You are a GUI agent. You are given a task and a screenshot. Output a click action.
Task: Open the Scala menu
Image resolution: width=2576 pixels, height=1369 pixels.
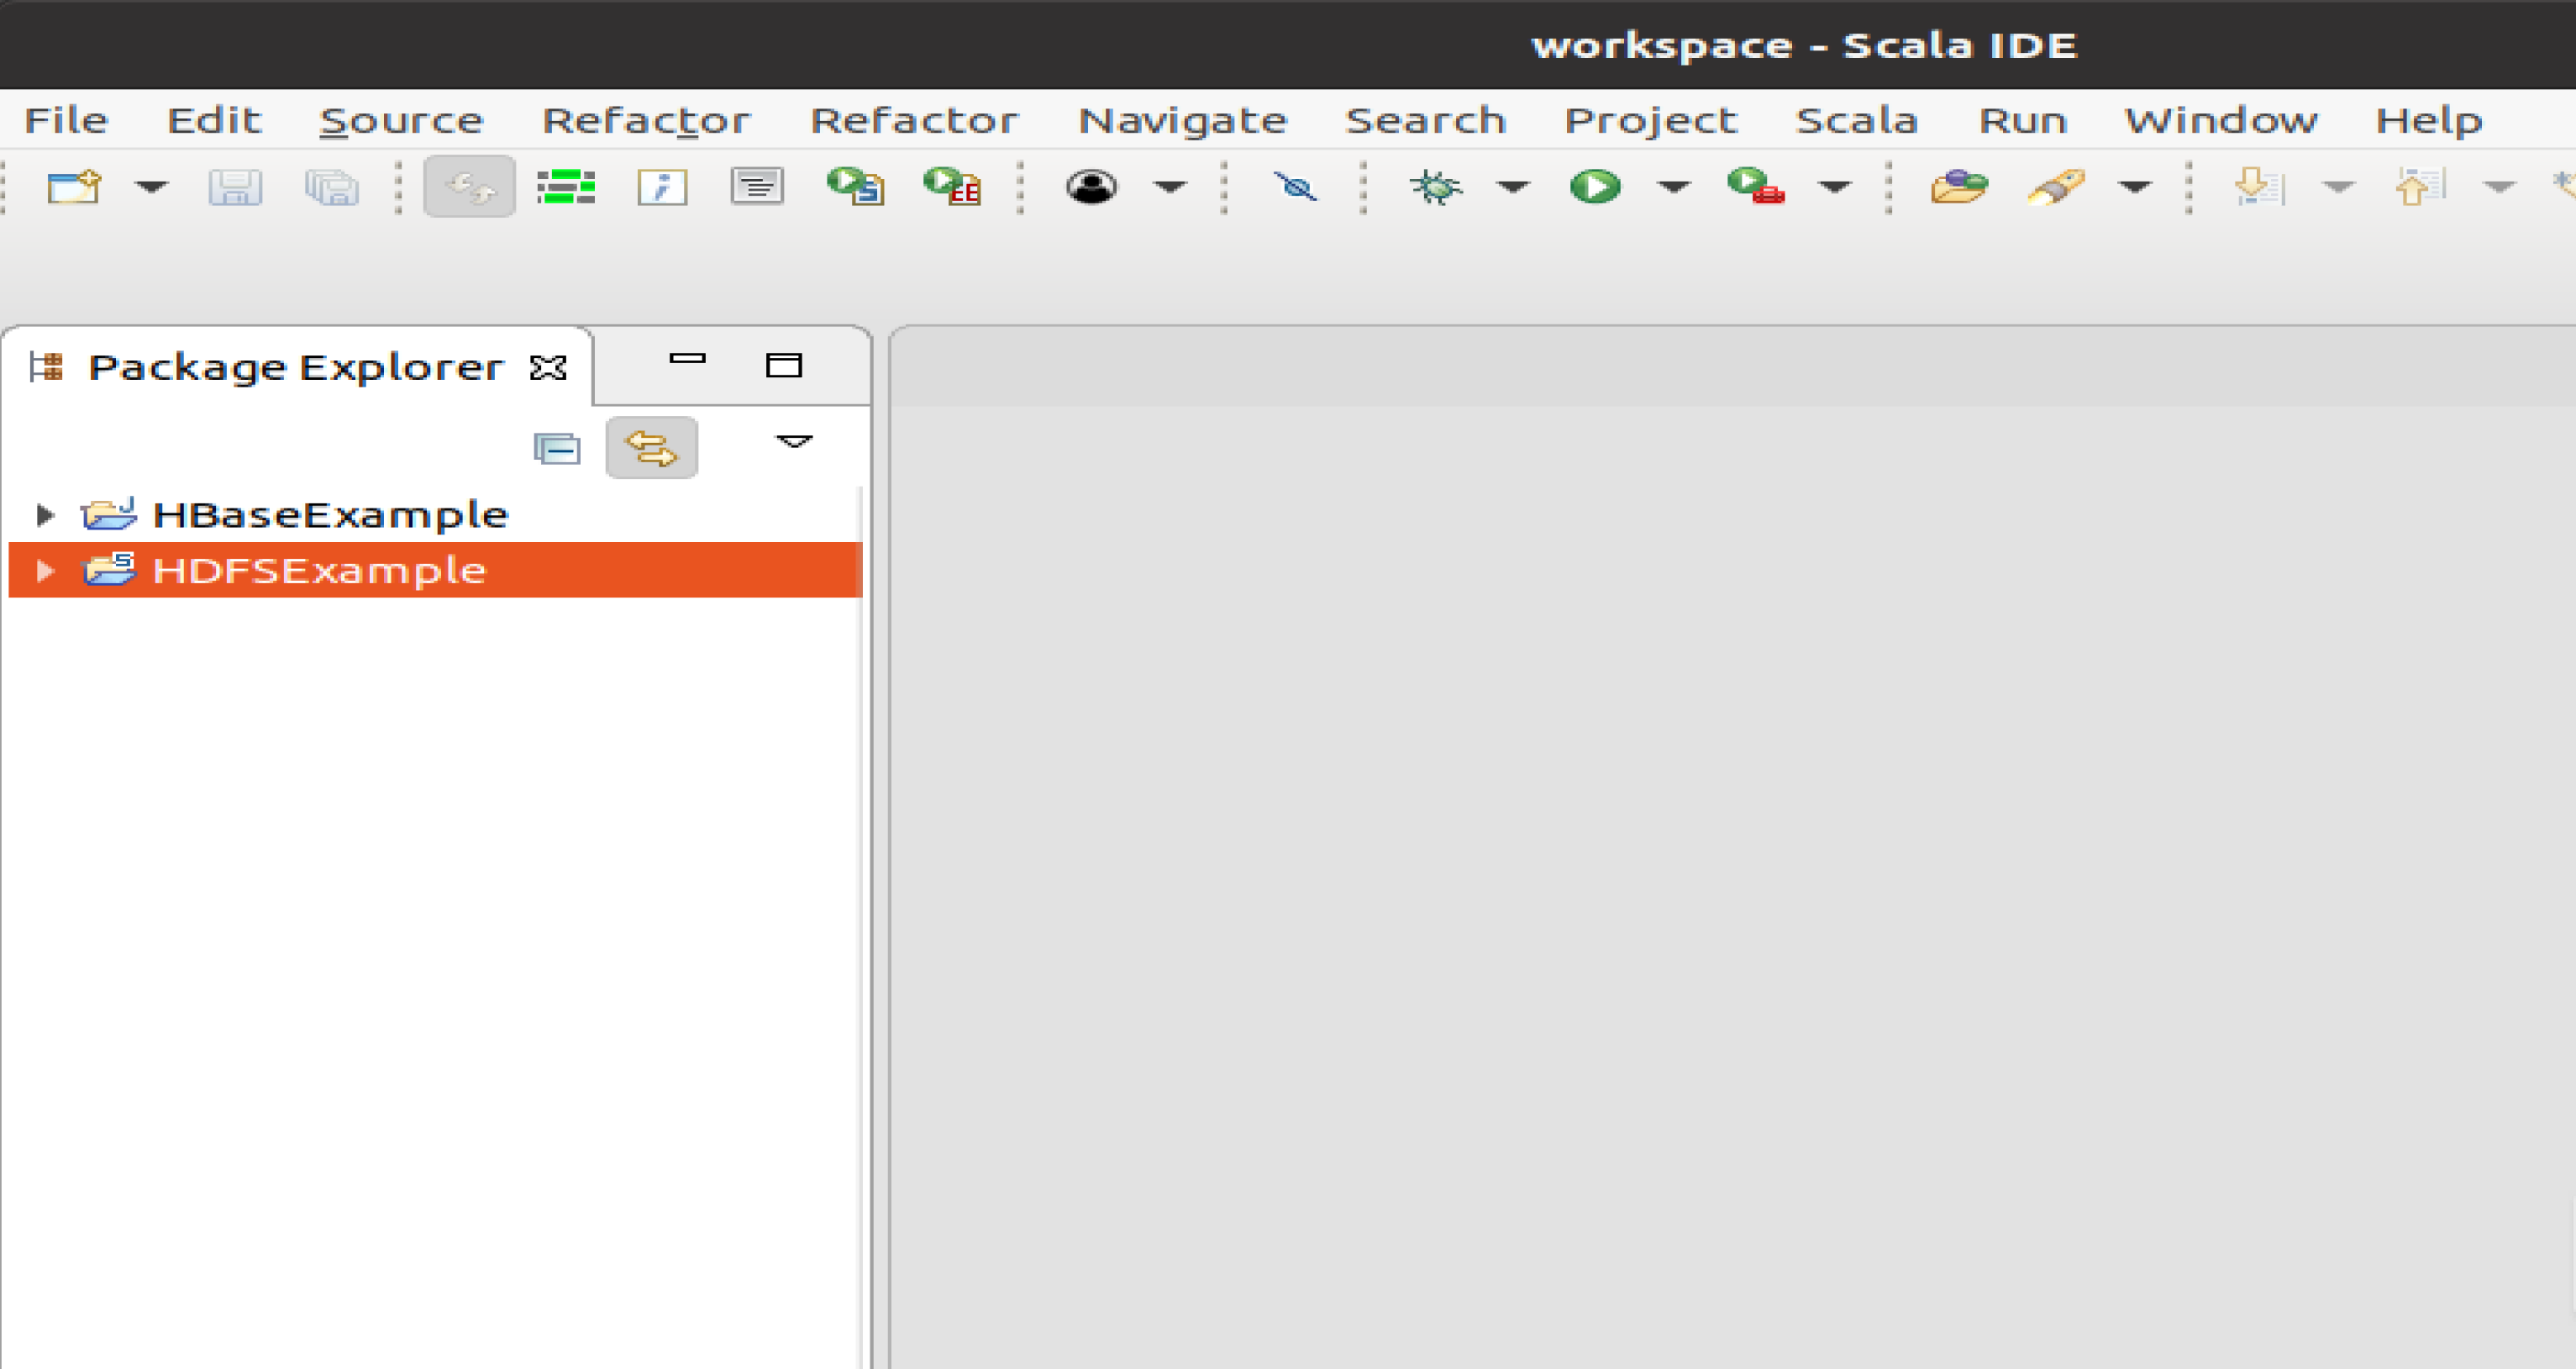[1856, 121]
